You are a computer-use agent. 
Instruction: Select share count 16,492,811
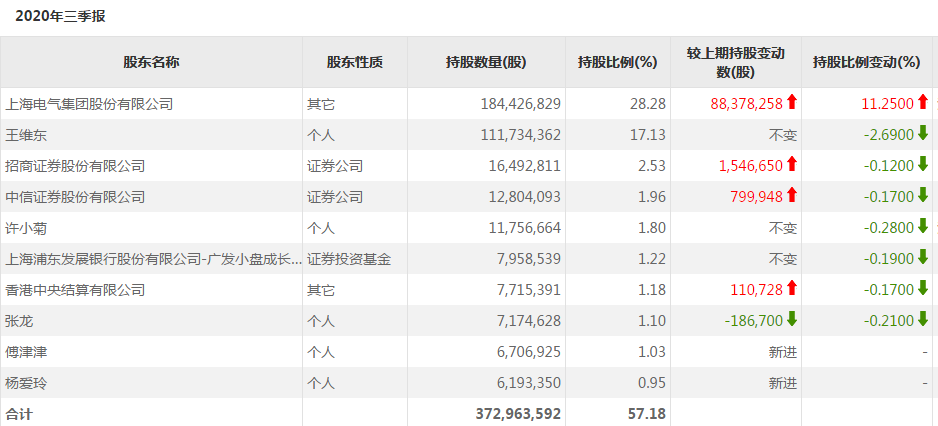[524, 166]
